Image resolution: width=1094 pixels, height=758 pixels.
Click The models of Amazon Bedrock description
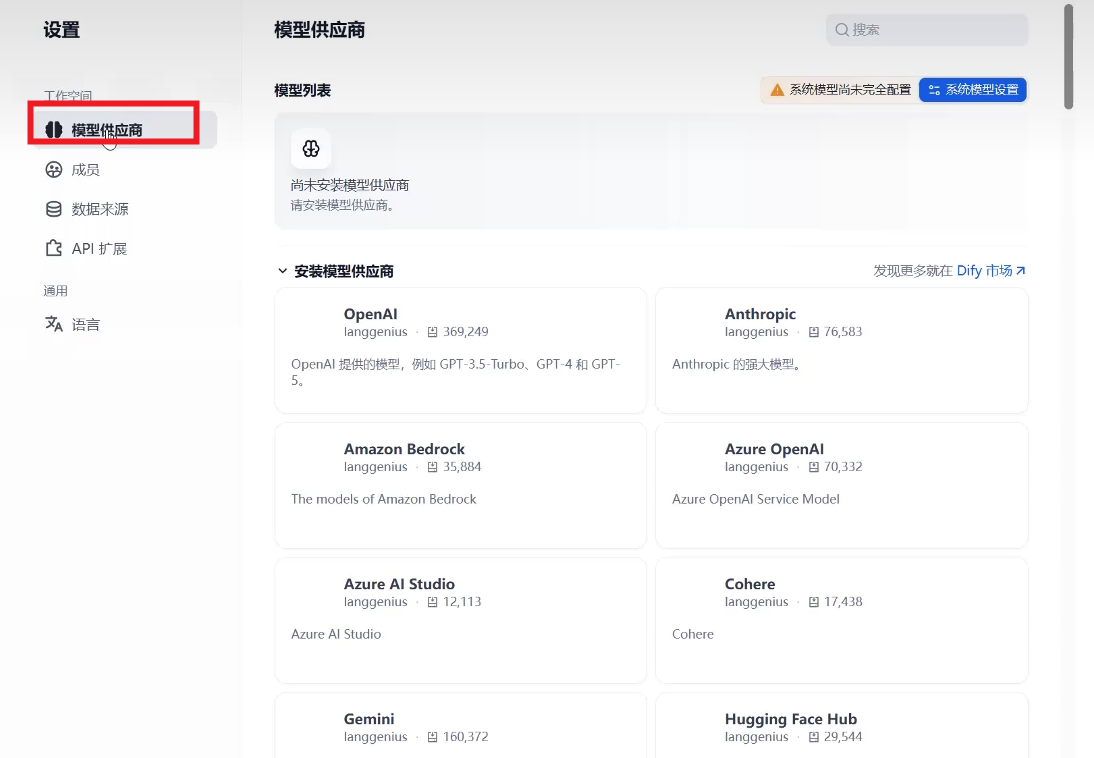pos(384,499)
